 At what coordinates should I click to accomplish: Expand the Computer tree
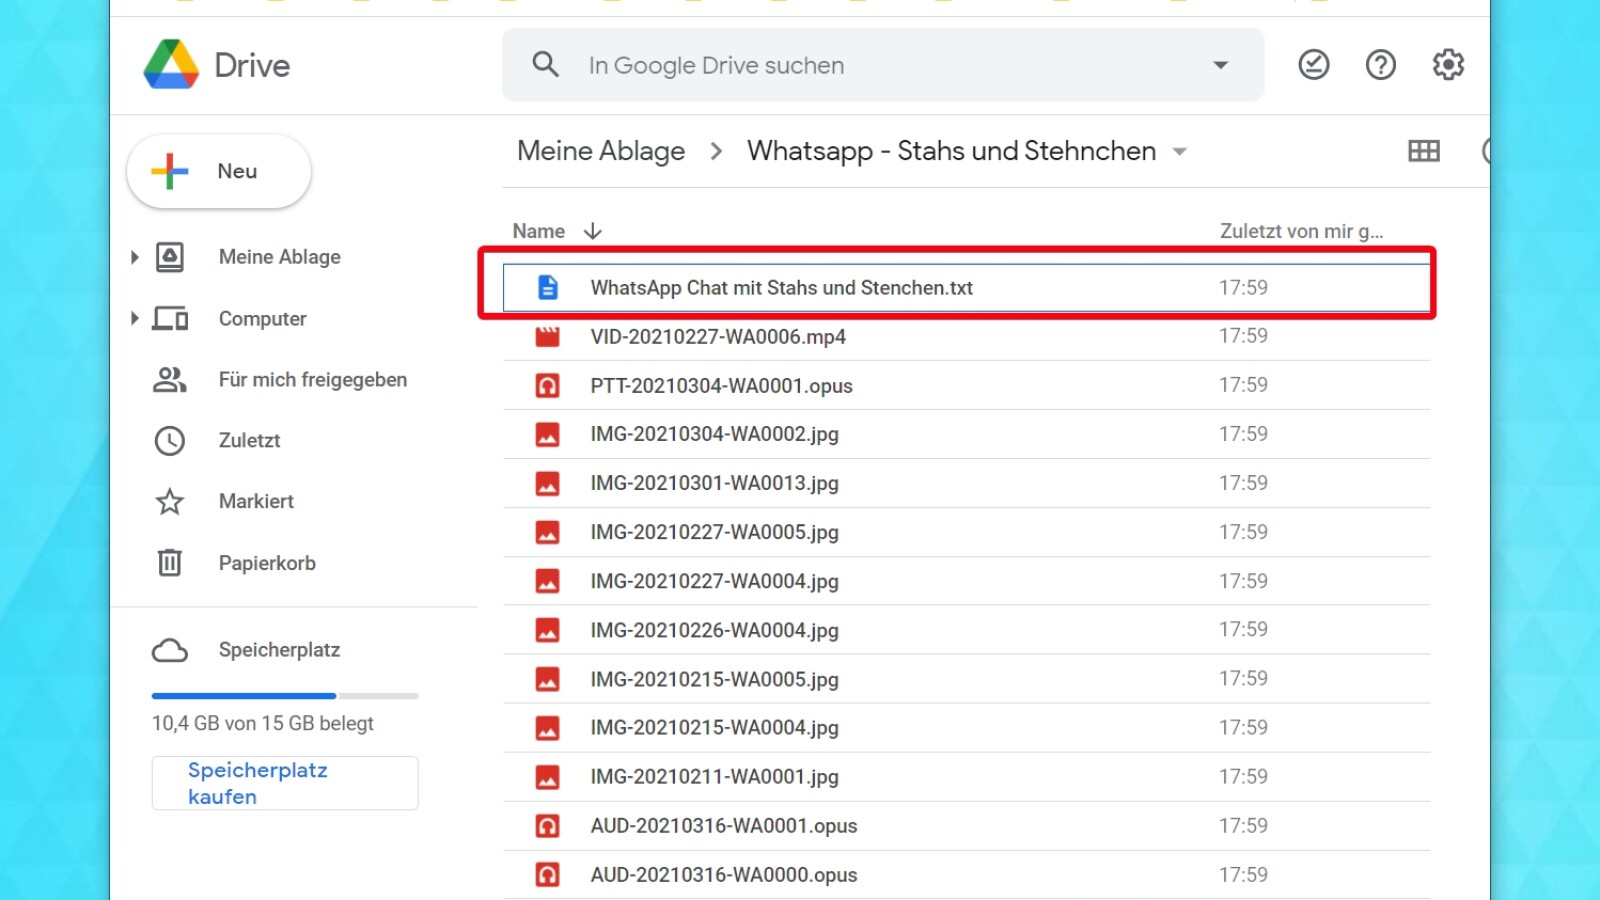(134, 318)
